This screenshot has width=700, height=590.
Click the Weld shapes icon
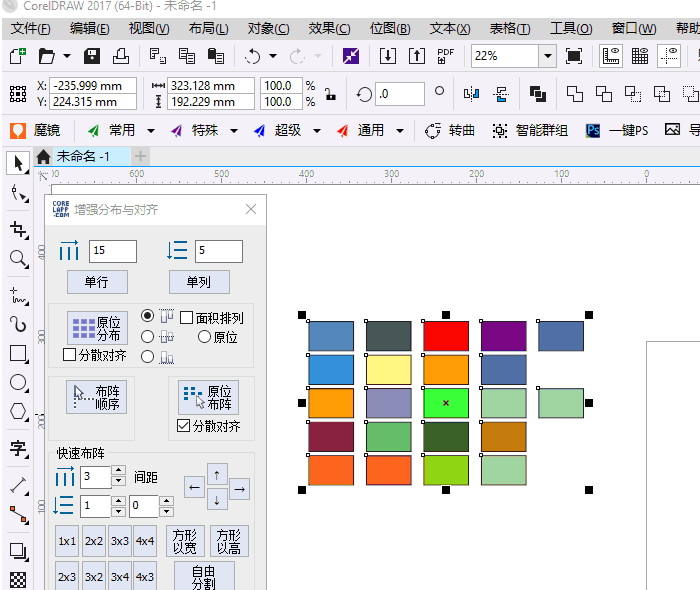(575, 94)
